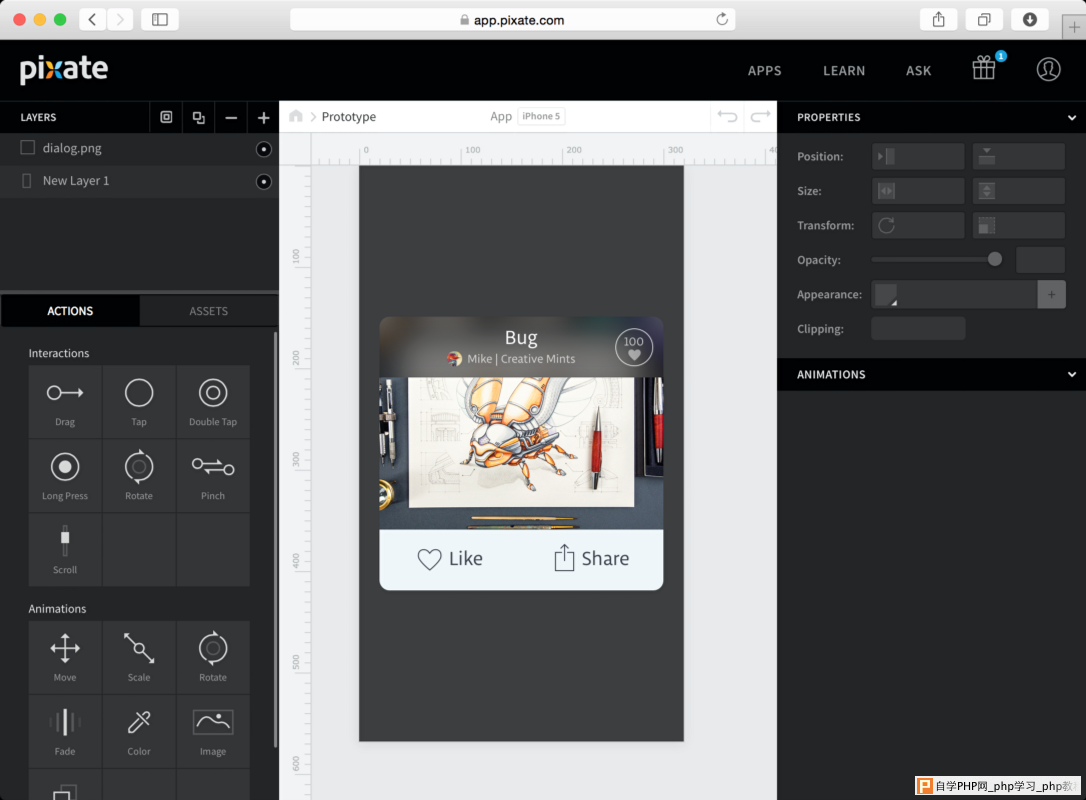This screenshot has height=800, width=1086.
Task: Click the Opacity value field
Action: (x=1040, y=260)
